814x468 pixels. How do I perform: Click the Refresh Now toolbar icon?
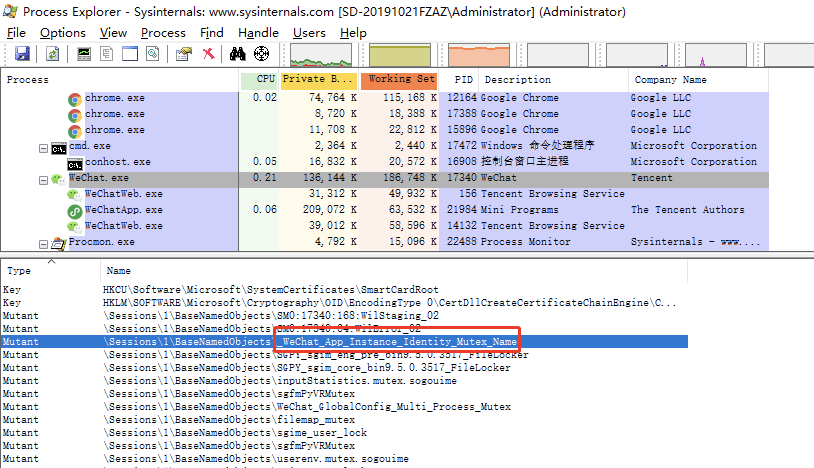coord(51,54)
